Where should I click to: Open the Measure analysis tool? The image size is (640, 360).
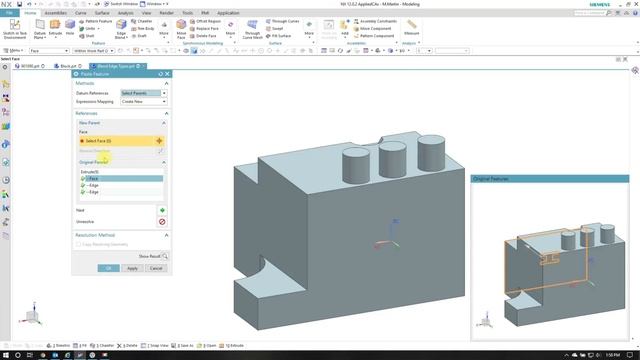tap(411, 27)
